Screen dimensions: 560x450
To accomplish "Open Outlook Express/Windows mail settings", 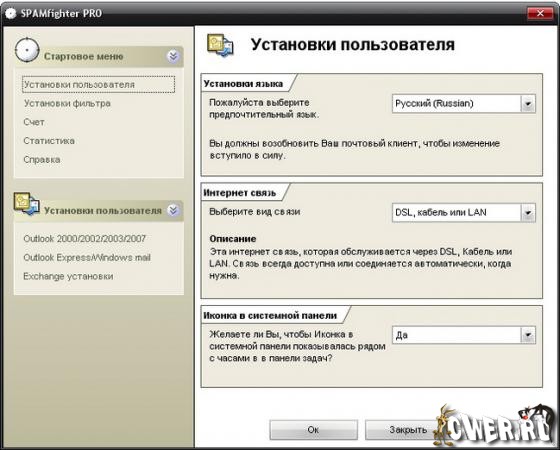I will pos(87,258).
